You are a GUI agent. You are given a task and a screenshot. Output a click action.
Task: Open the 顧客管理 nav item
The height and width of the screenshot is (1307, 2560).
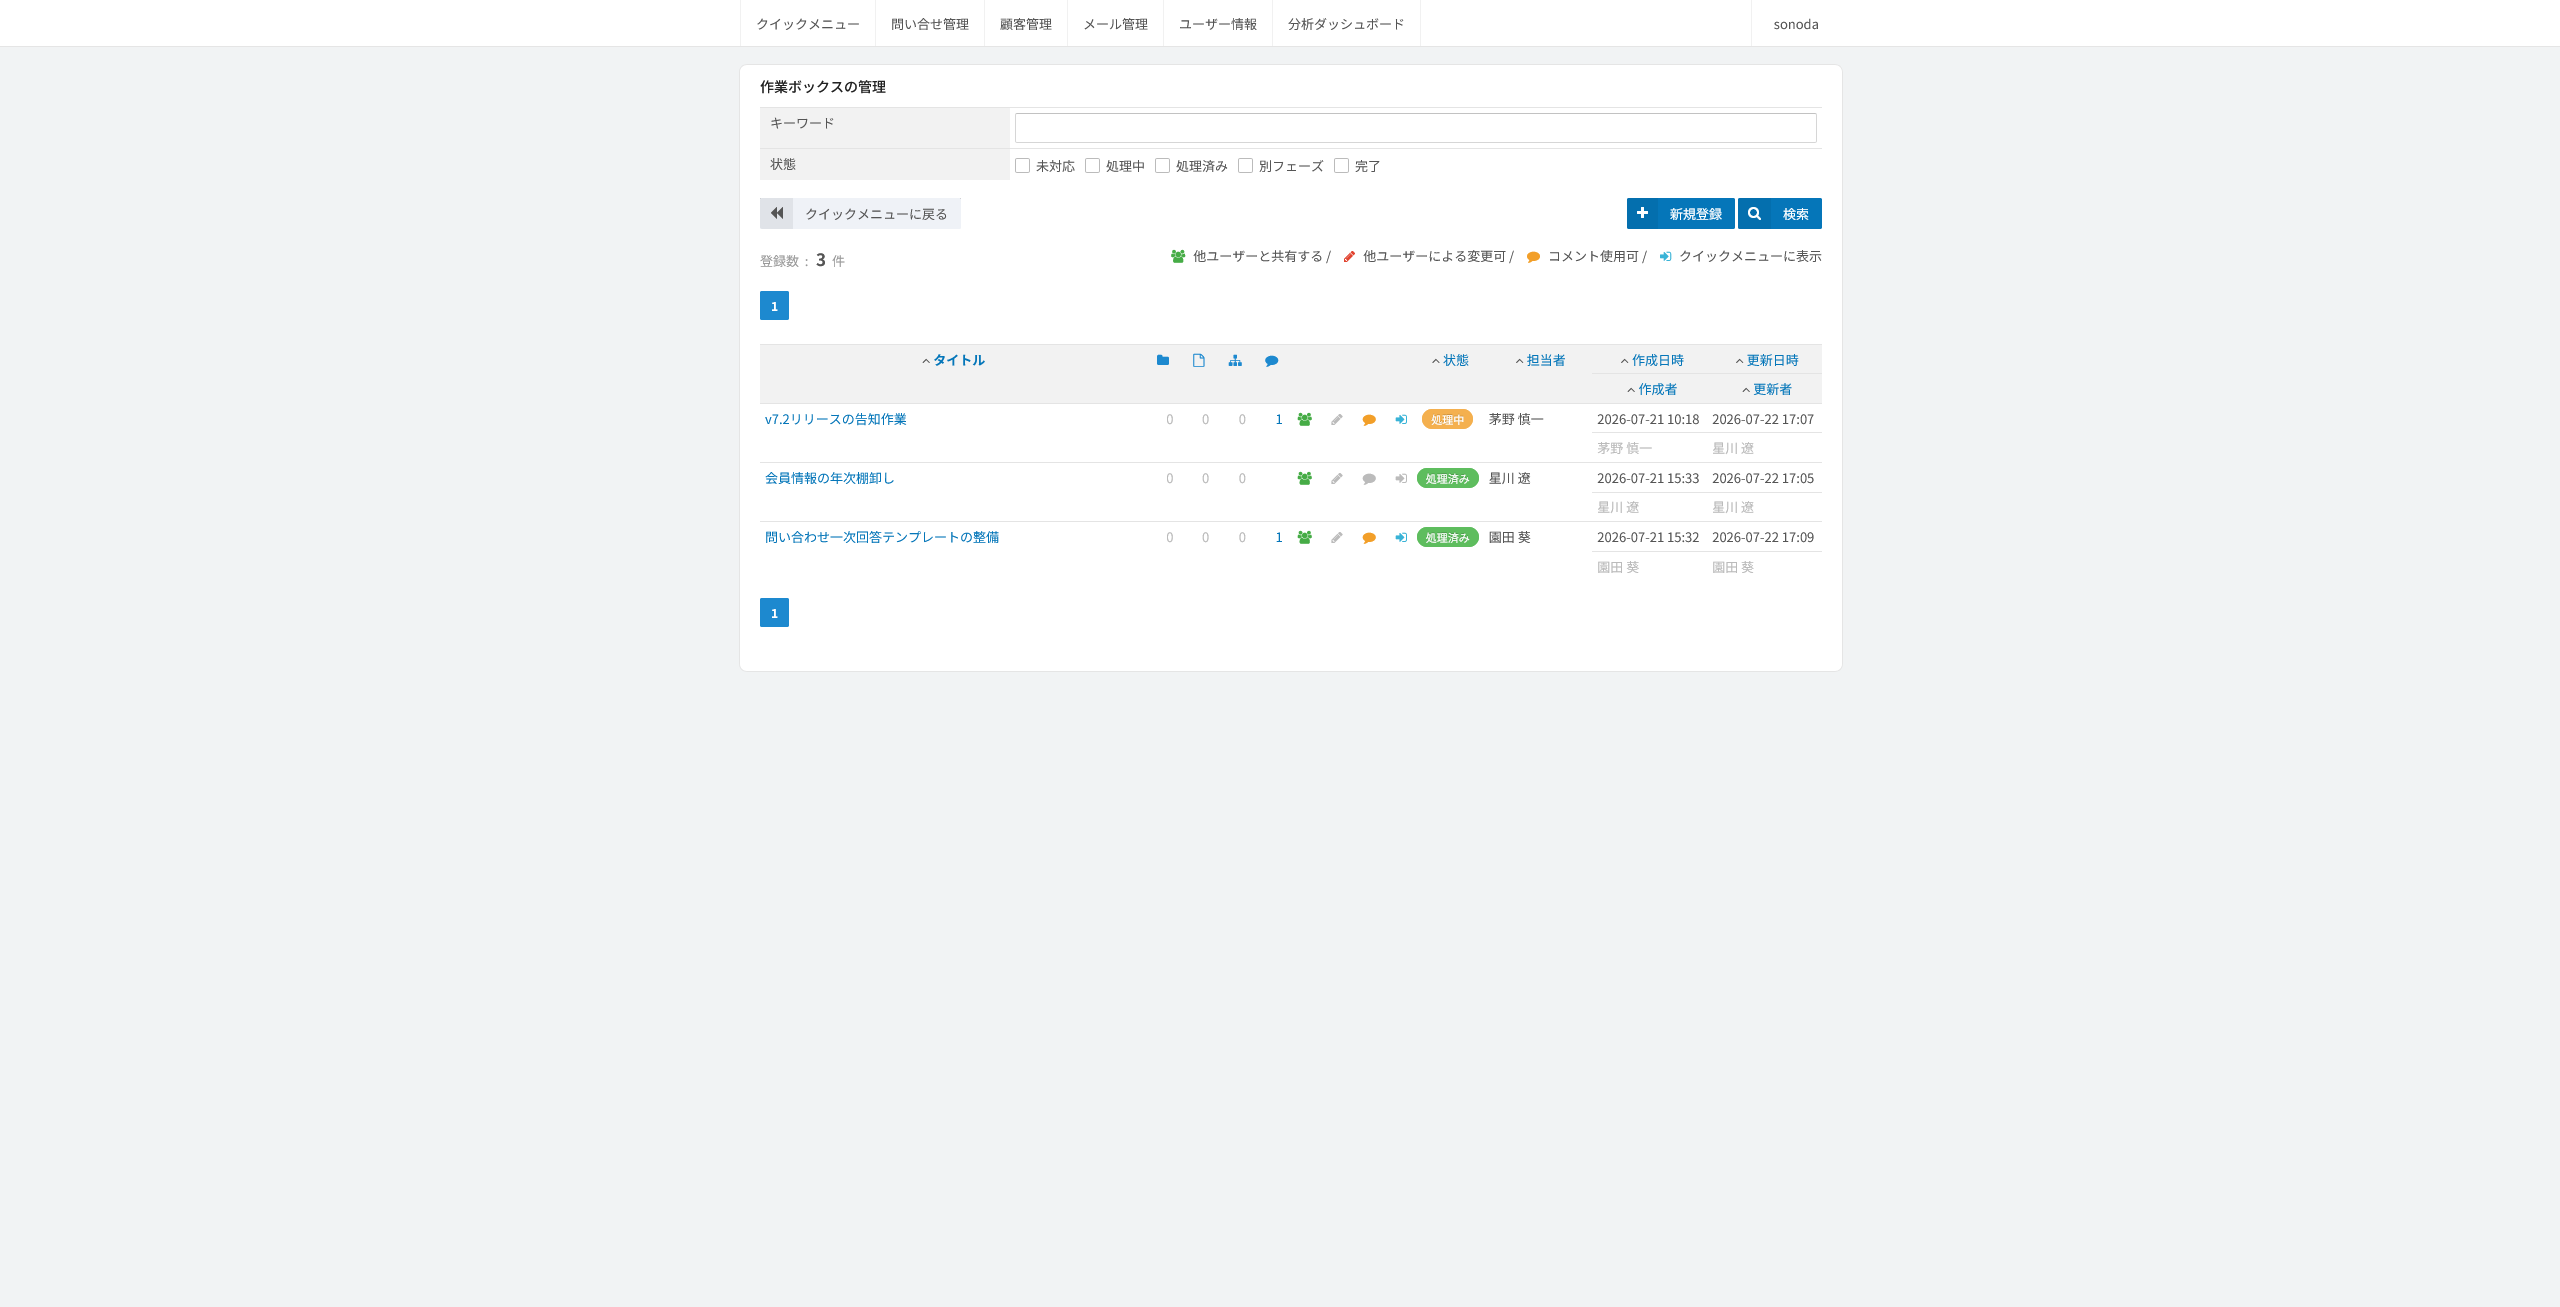tap(1026, 24)
